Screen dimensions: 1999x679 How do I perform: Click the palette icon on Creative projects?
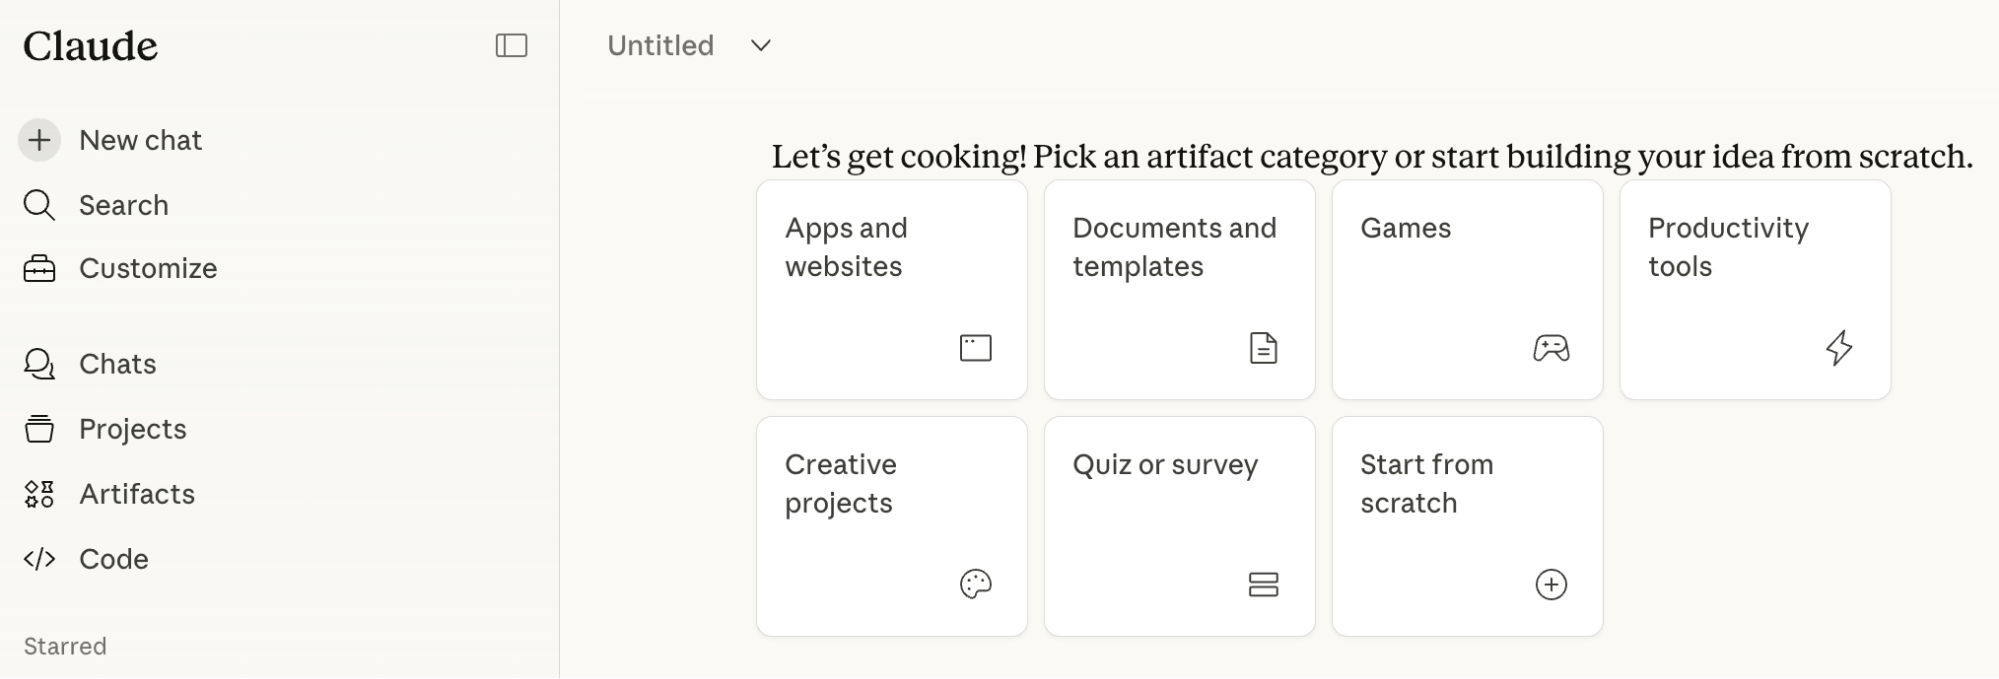pyautogui.click(x=975, y=584)
